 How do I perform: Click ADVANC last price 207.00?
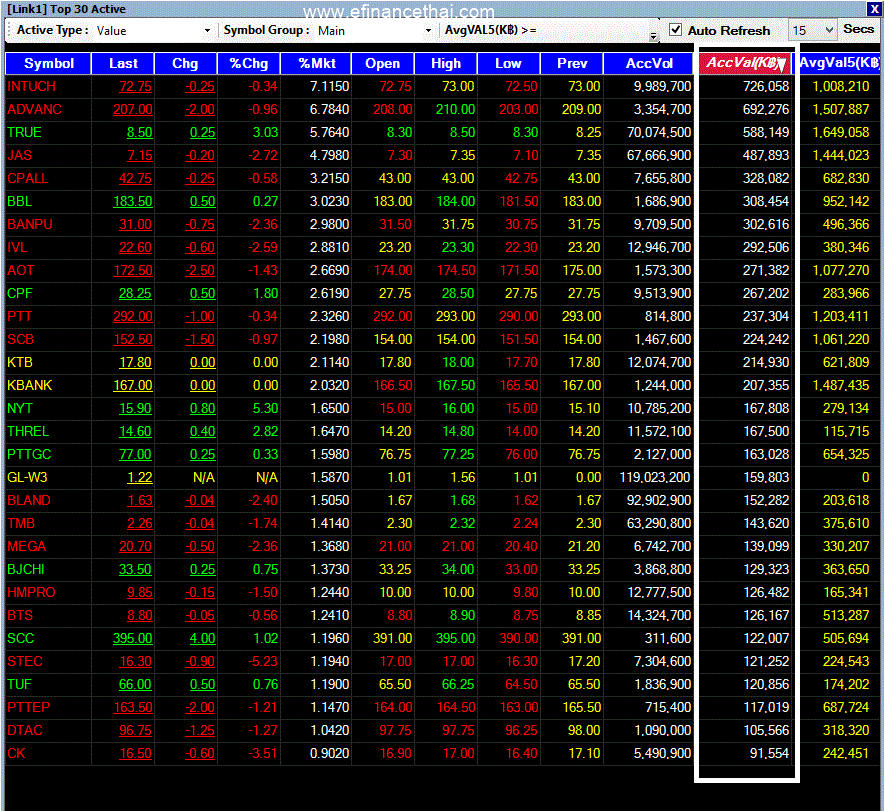133,109
